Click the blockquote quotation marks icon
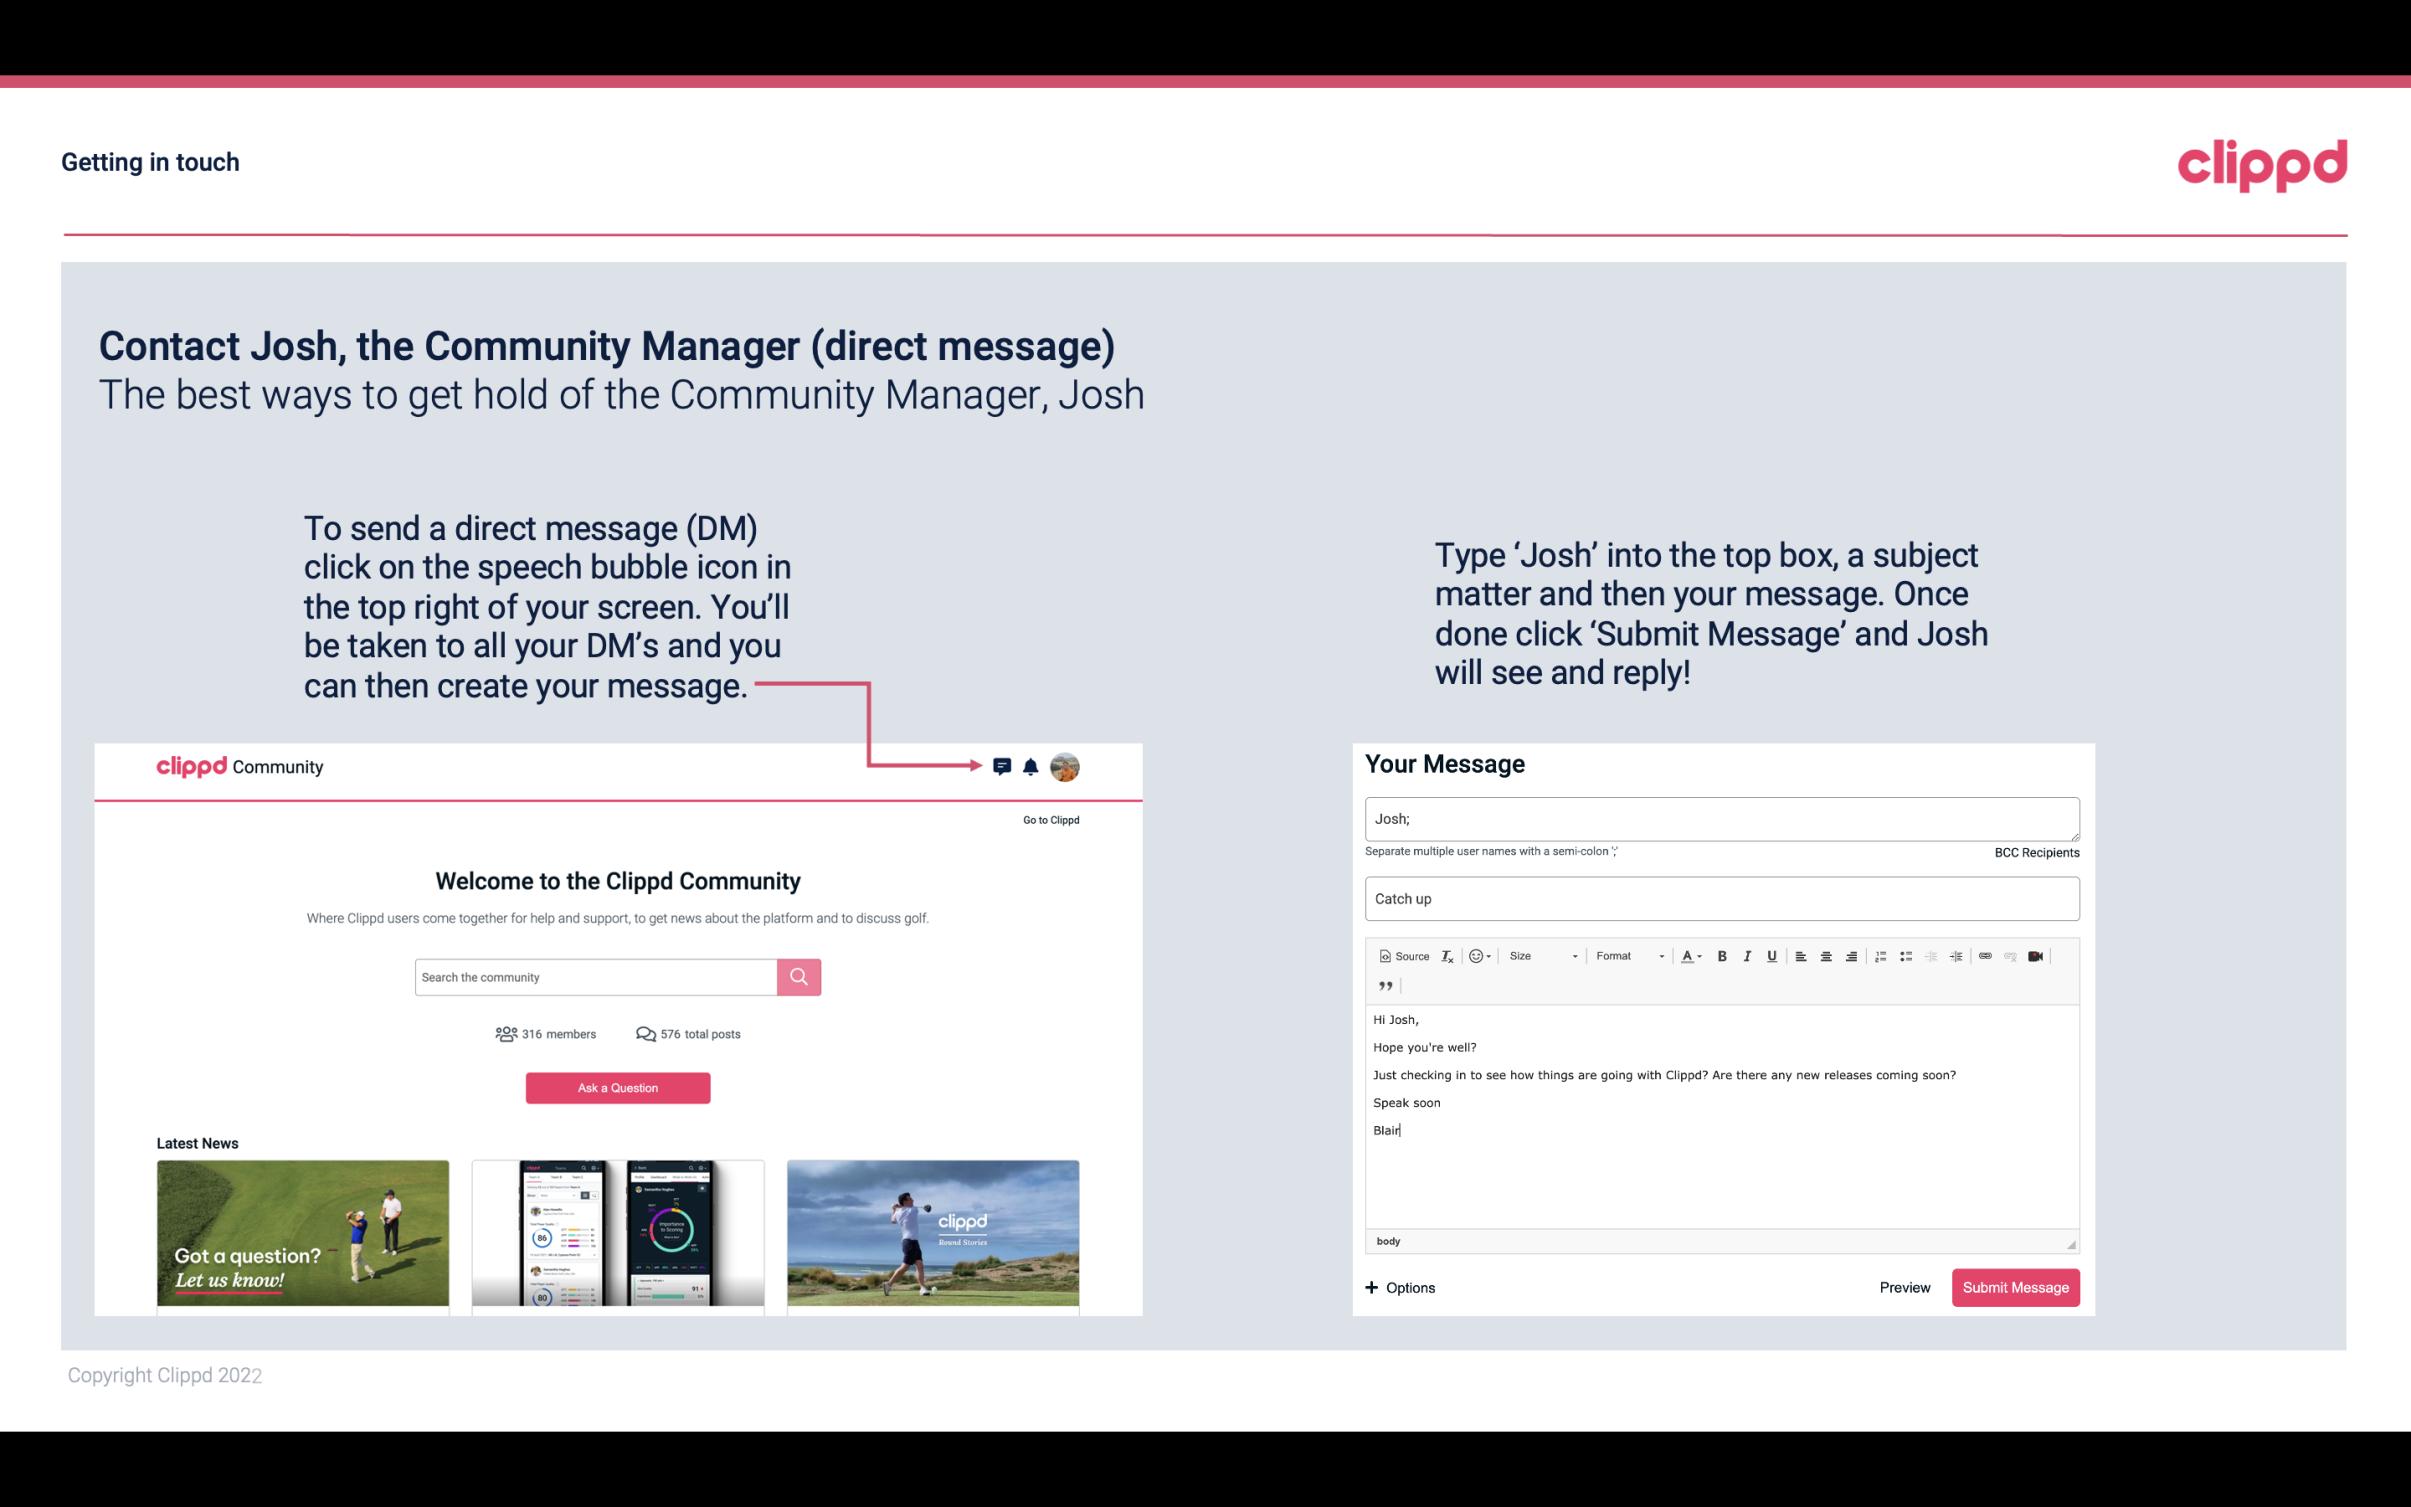The image size is (2411, 1507). pyautogui.click(x=1382, y=986)
